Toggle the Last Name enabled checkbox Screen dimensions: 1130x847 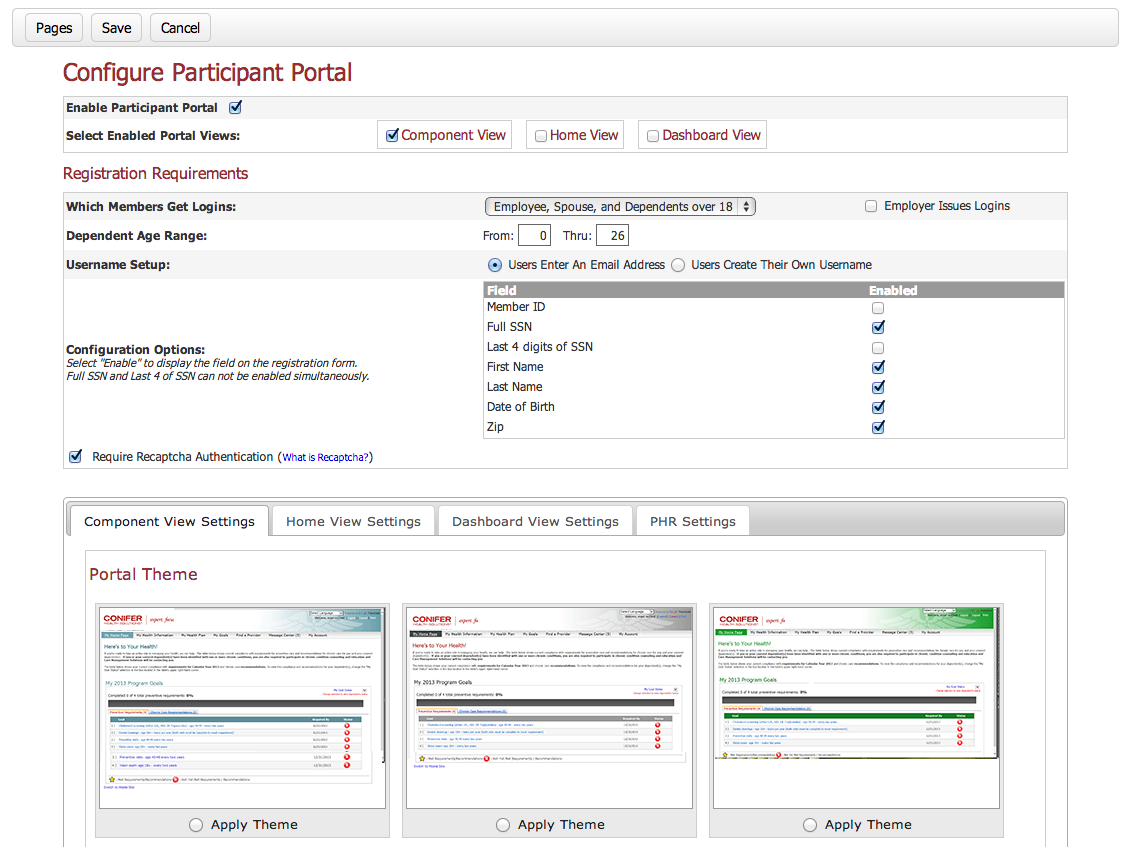878,387
